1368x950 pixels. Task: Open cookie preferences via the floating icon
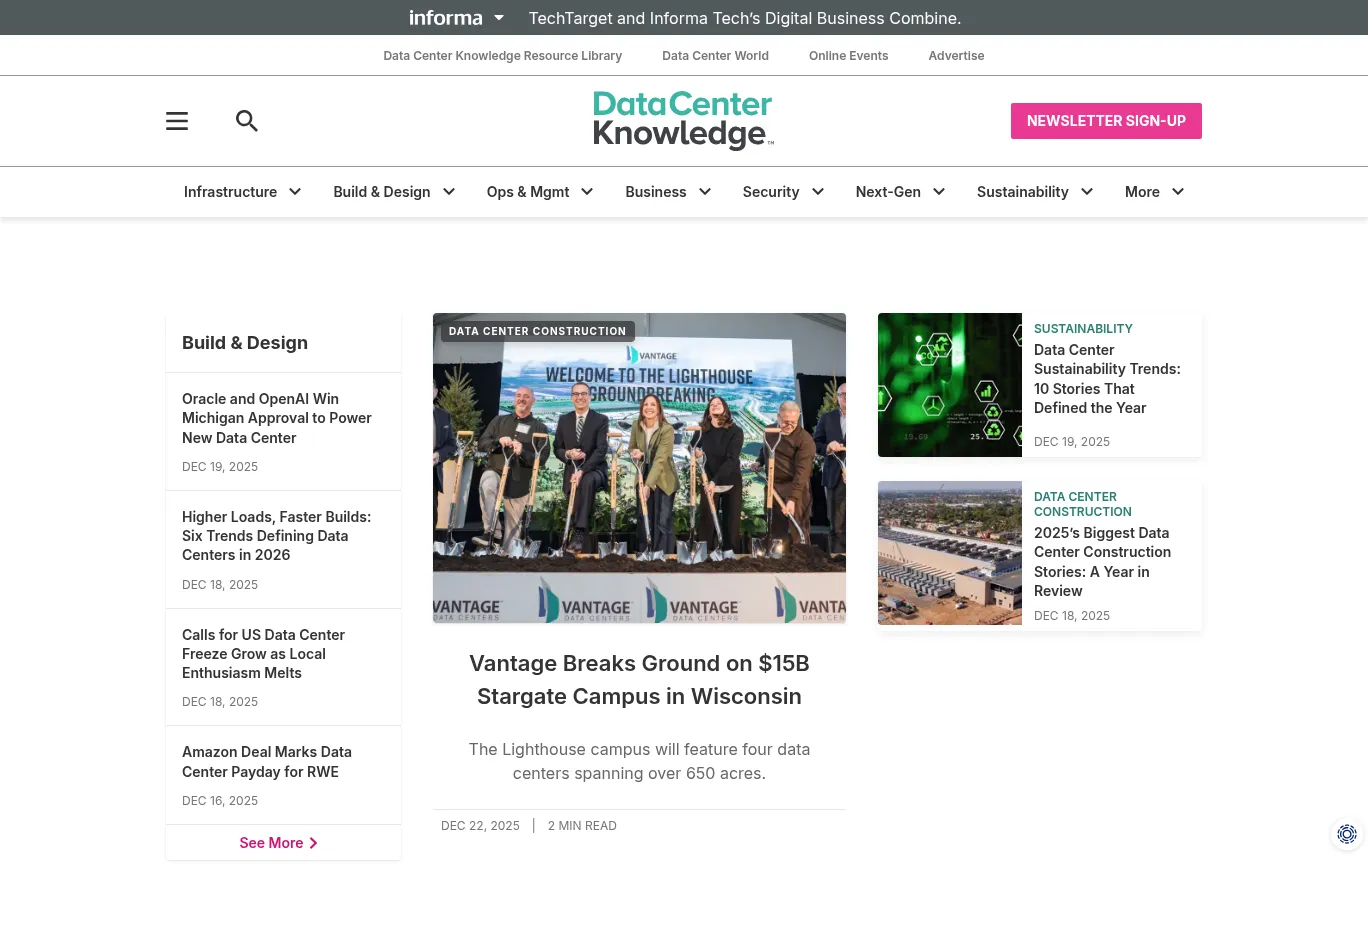point(1347,834)
